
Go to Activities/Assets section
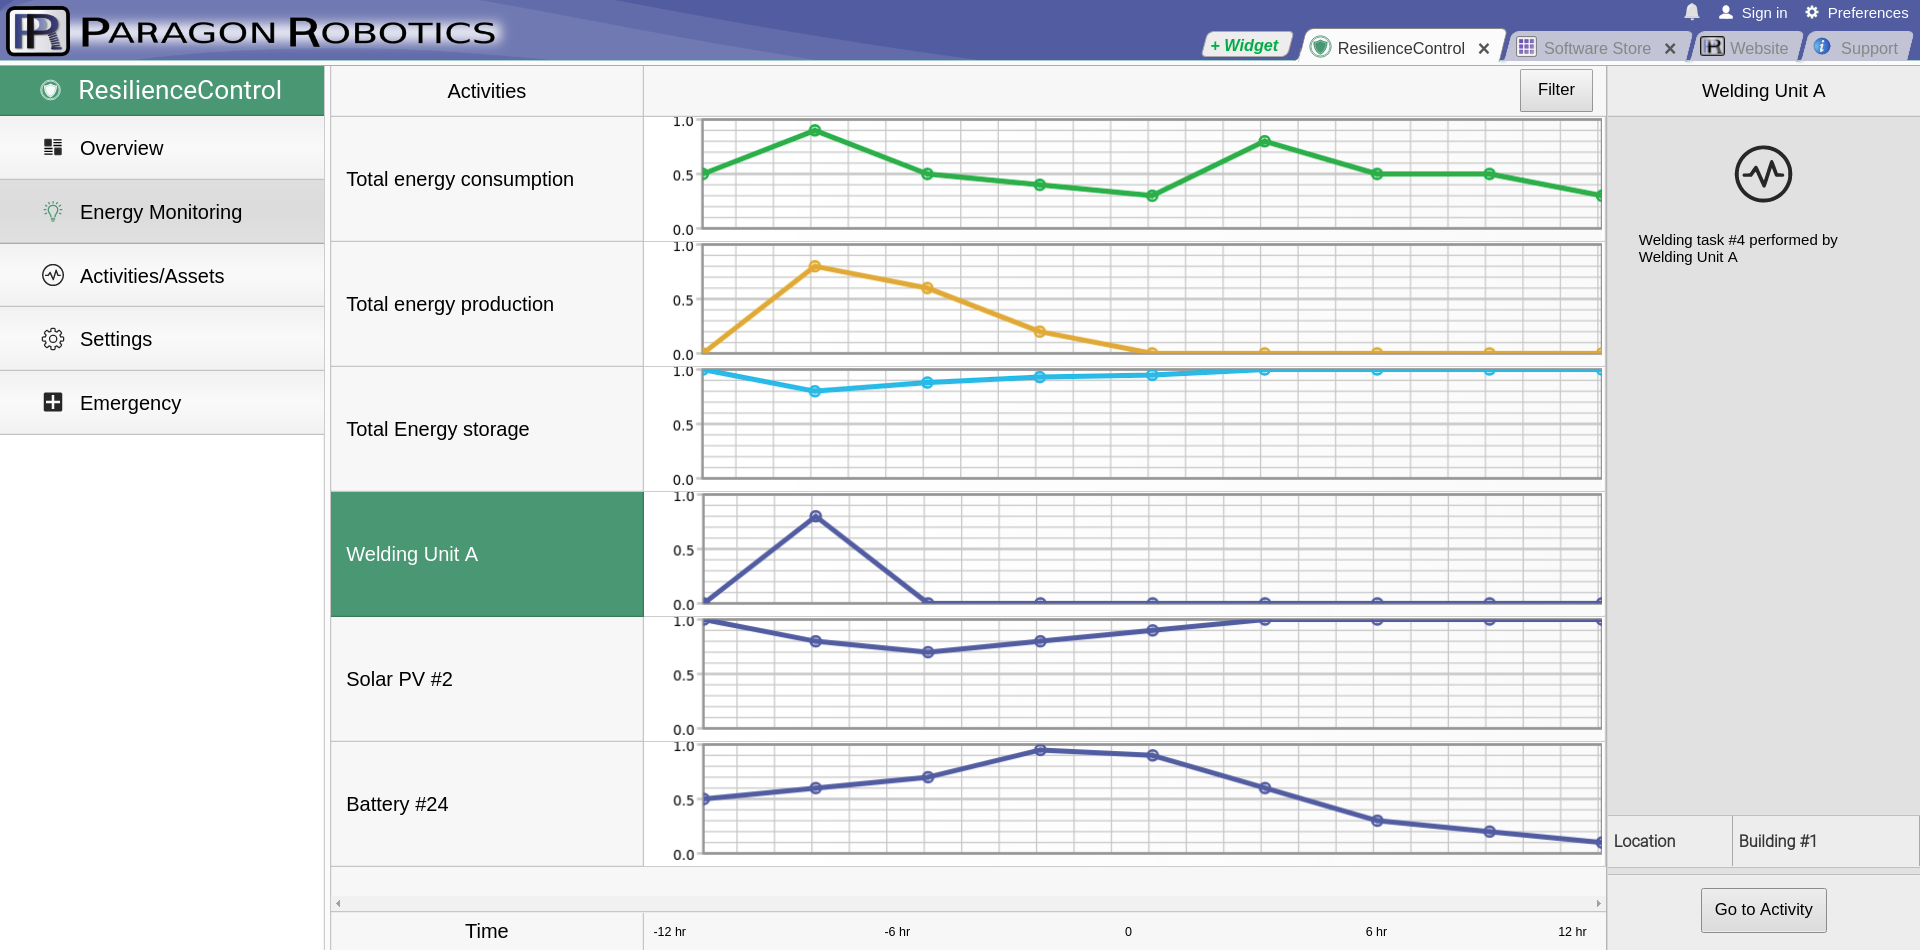(162, 275)
